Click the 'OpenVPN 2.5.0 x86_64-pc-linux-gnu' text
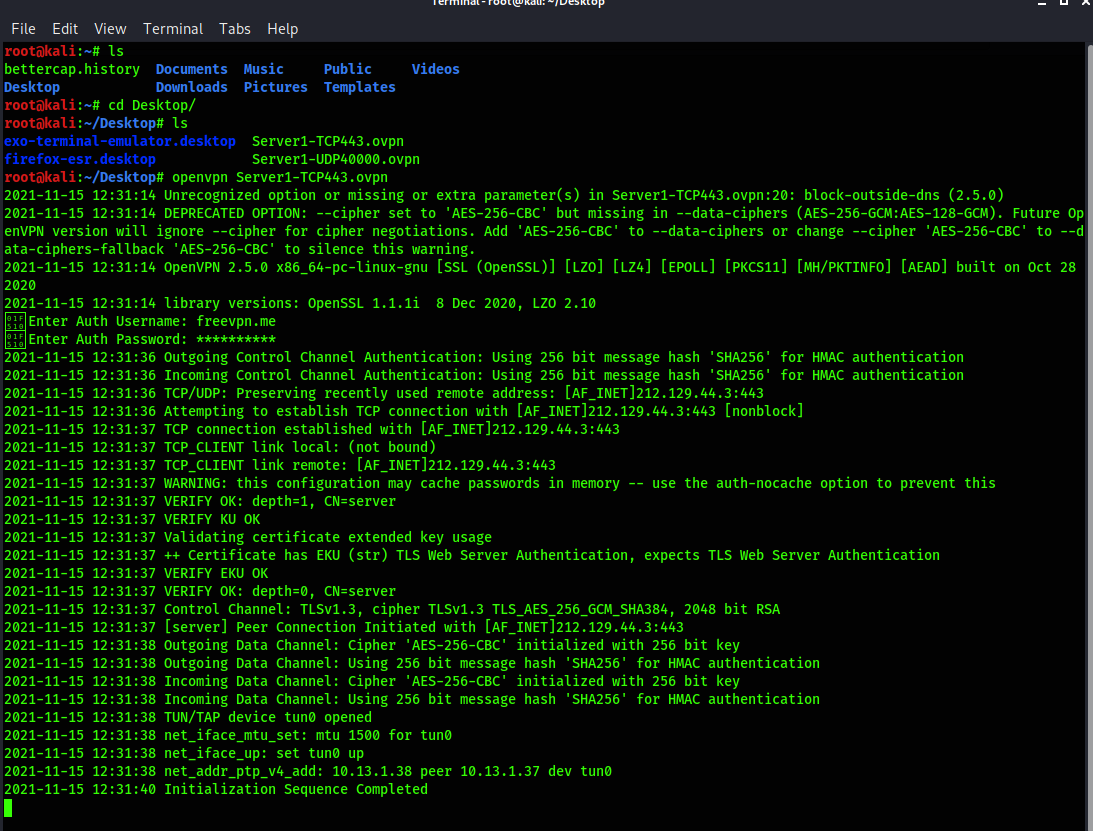Screen dimensions: 1093x831 (x=296, y=267)
